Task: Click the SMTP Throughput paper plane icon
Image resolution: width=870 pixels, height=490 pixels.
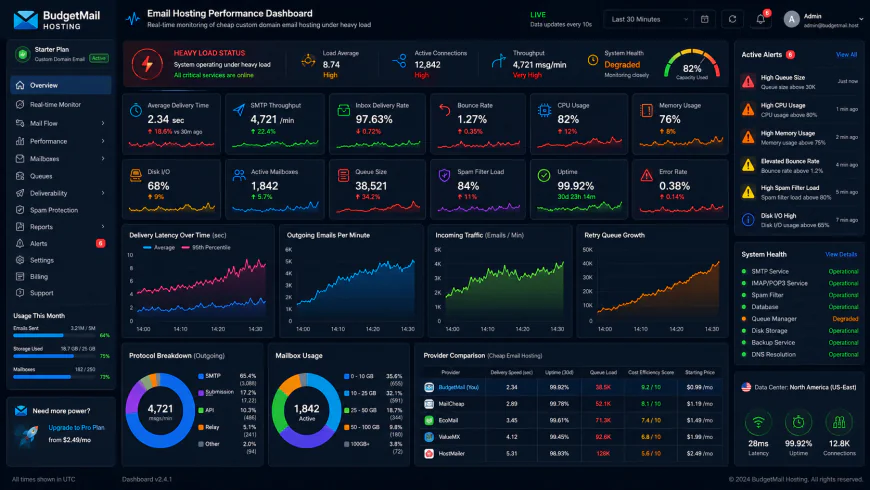Action: coord(239,109)
